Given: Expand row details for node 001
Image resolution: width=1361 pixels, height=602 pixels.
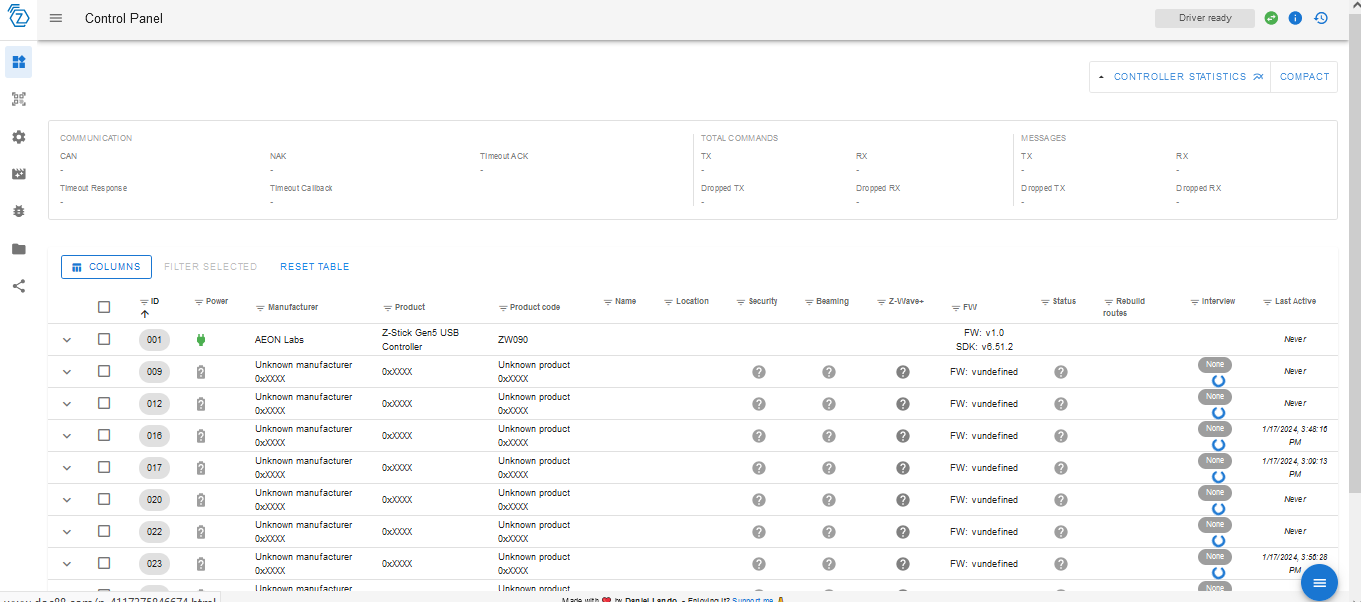Looking at the screenshot, I should click(67, 340).
